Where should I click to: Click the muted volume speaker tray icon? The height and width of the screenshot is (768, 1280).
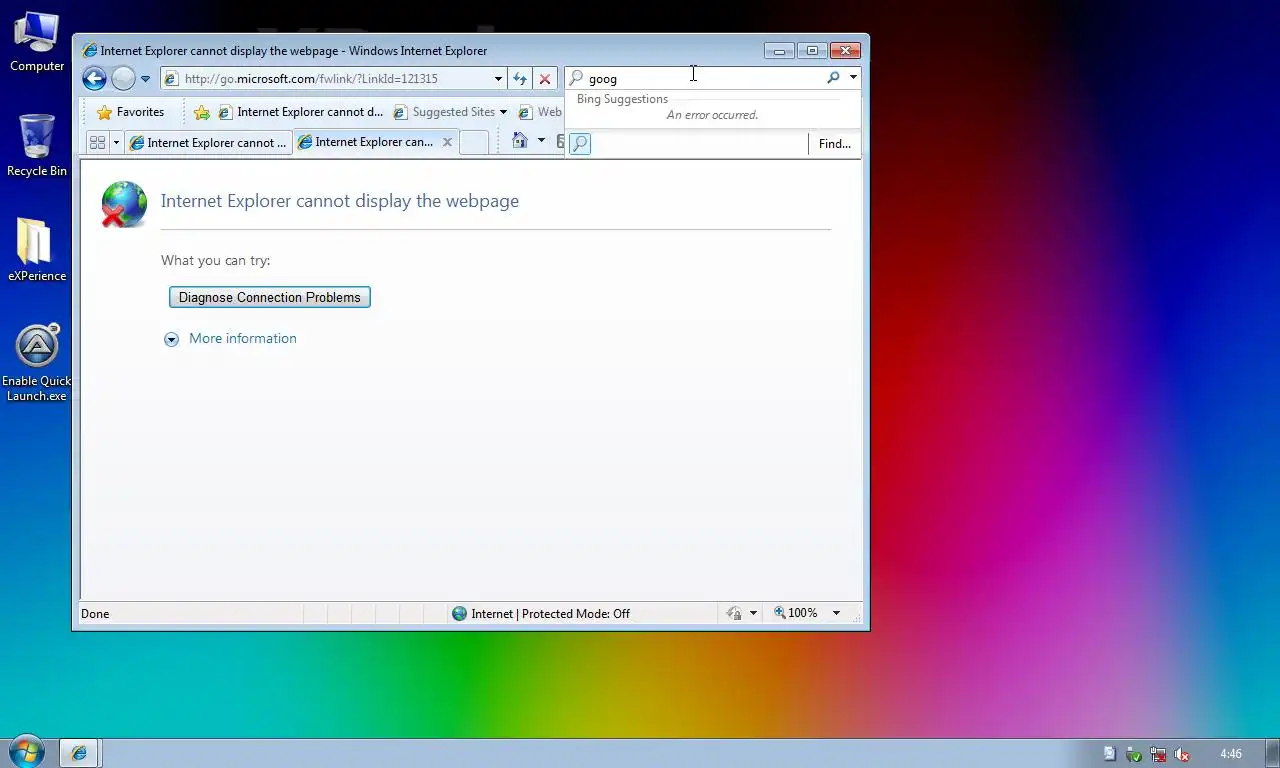[1182, 754]
